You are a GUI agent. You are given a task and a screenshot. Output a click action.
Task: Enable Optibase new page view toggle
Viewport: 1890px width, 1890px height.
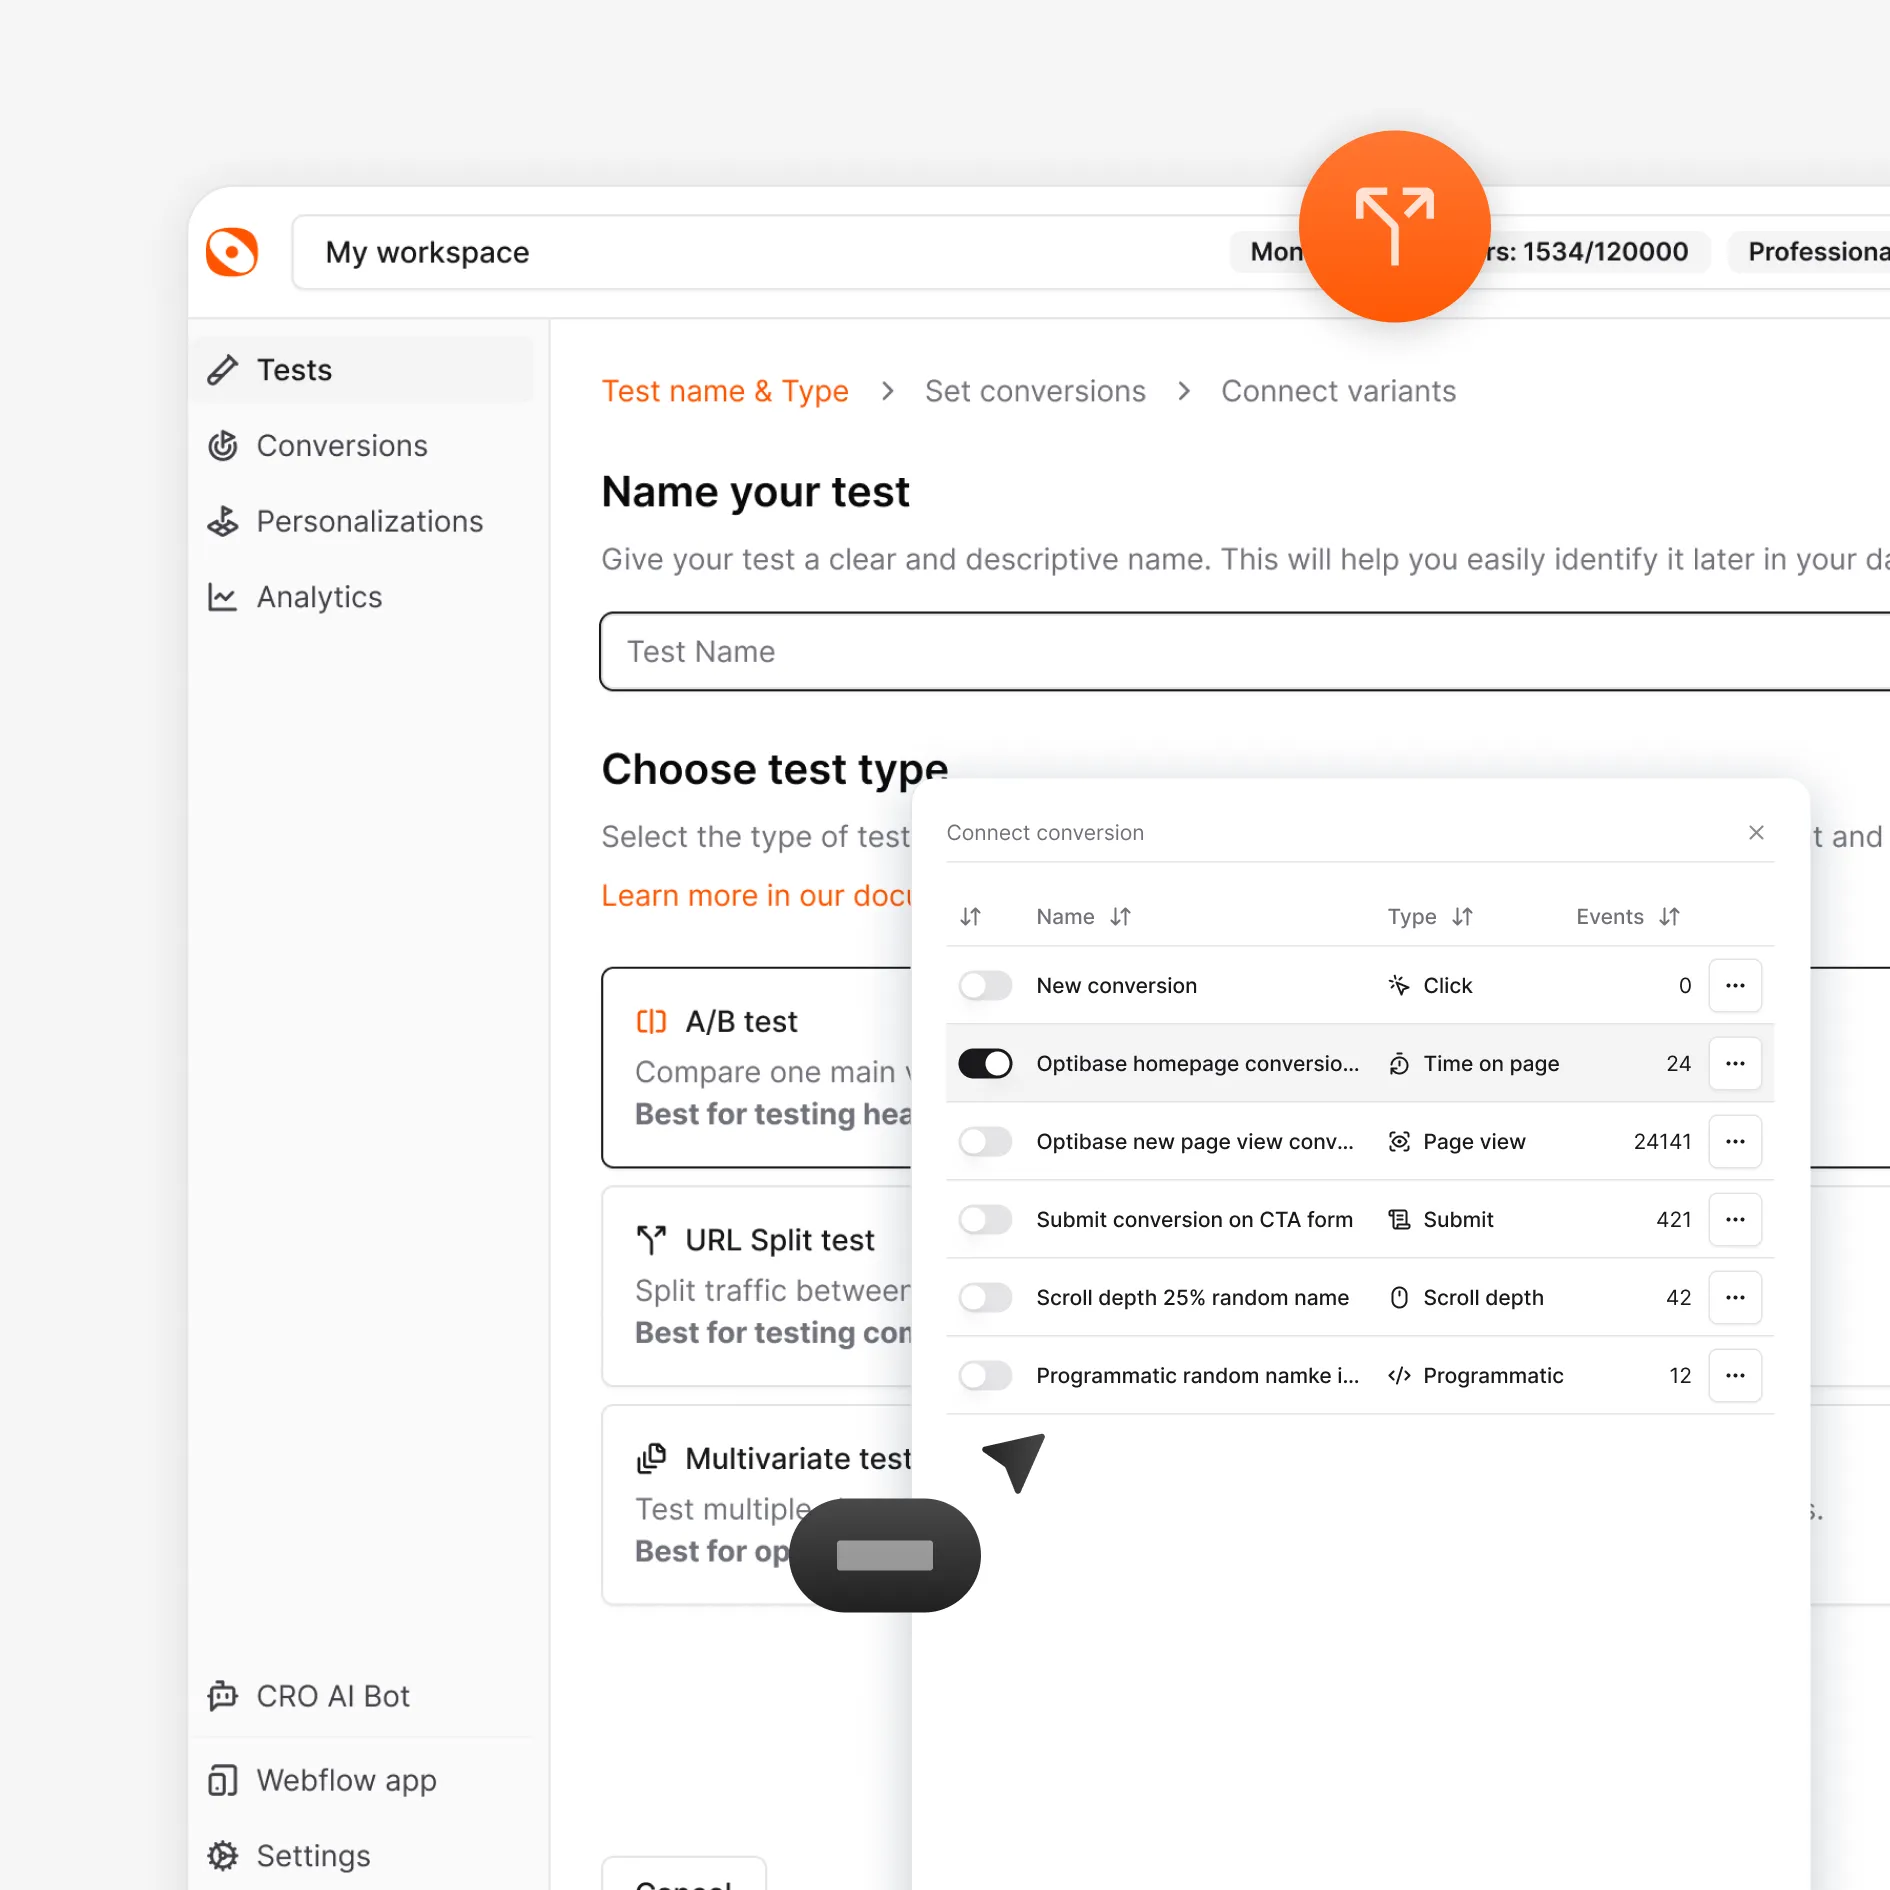(x=985, y=1141)
